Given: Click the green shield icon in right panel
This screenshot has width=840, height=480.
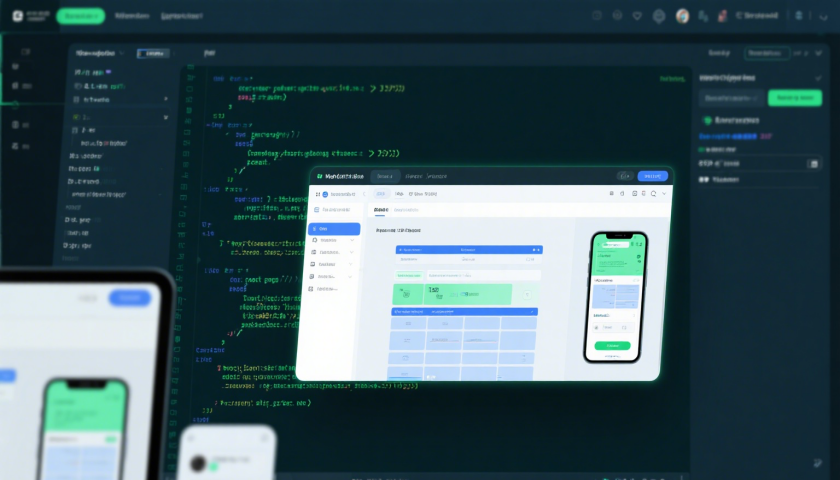Looking at the screenshot, I should click(x=704, y=119).
